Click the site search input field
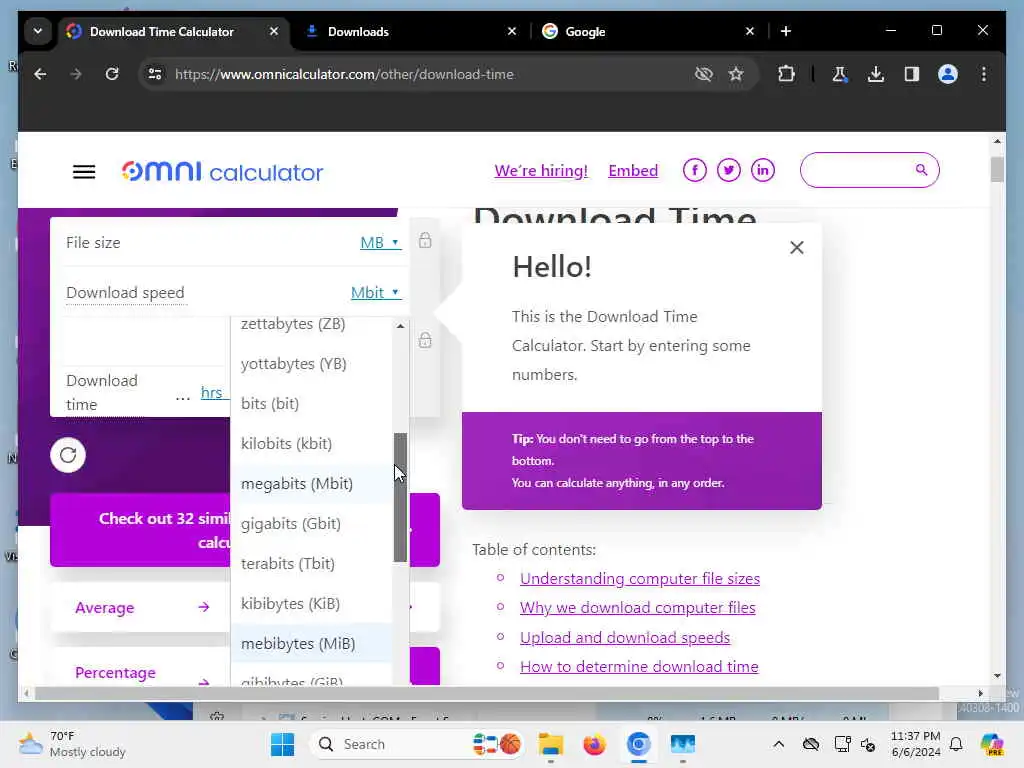Screen dimensions: 1024x768 (x=857, y=170)
